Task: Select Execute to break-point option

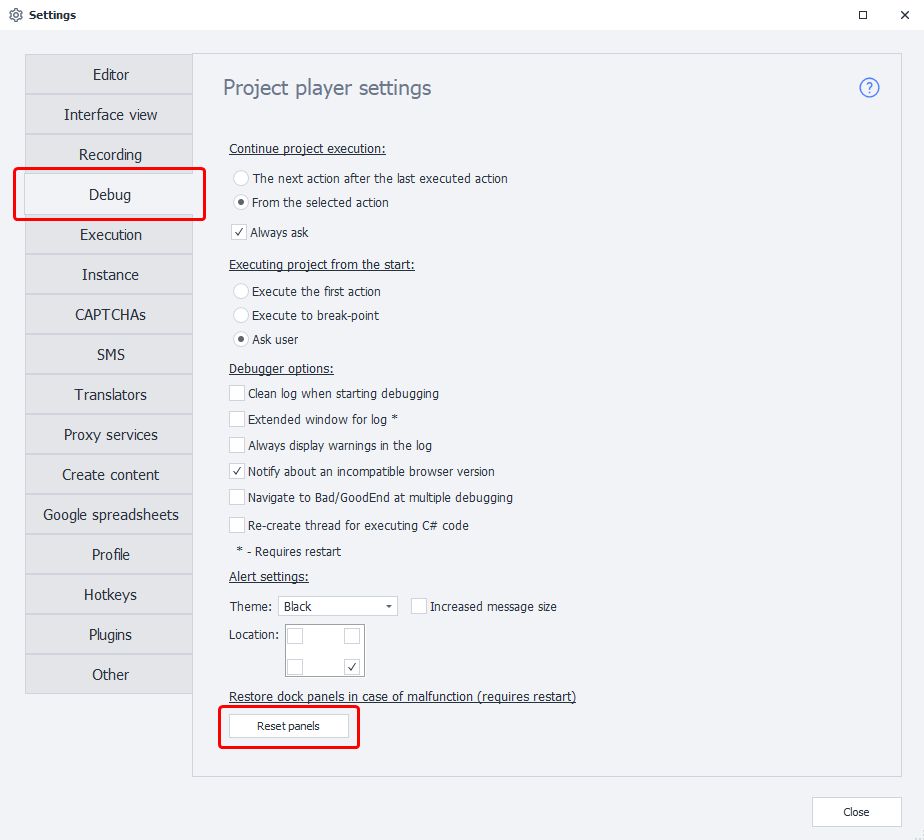Action: pyautogui.click(x=241, y=315)
